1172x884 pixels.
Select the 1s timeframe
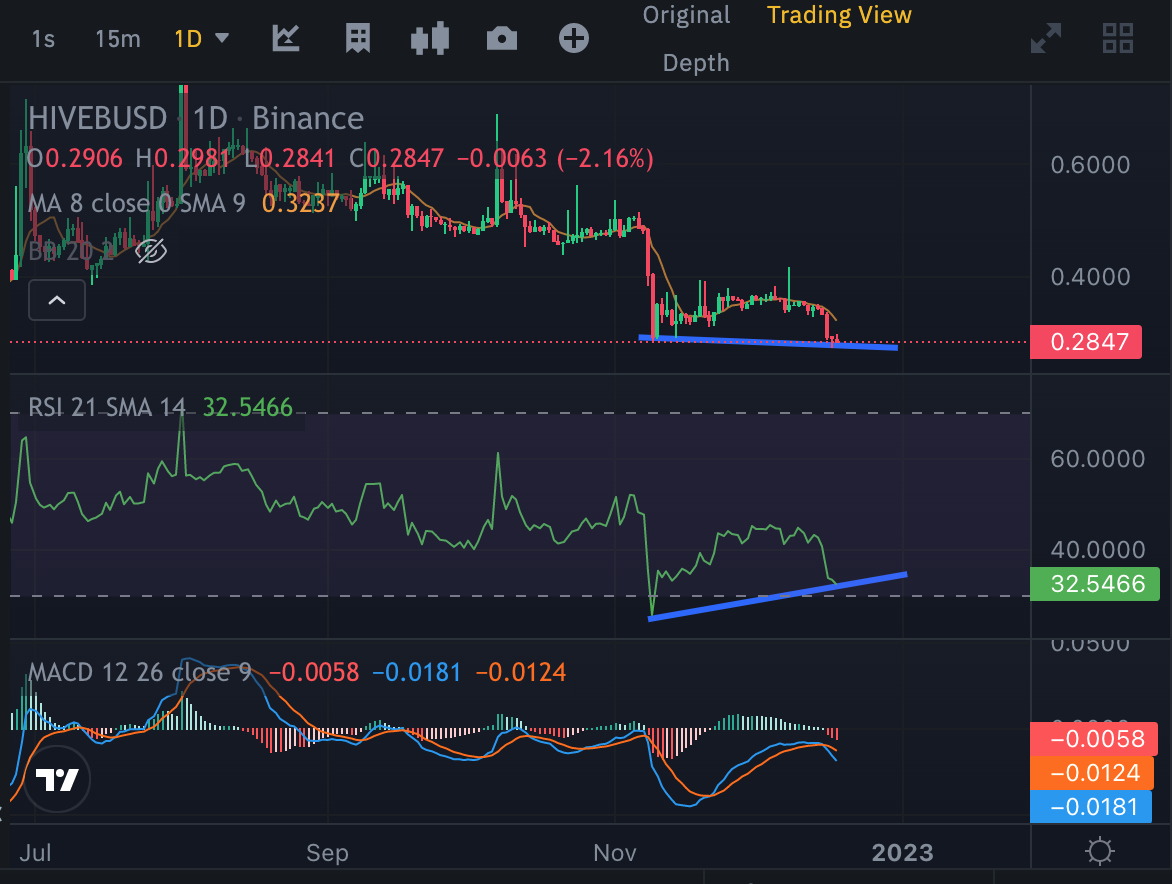click(x=43, y=39)
